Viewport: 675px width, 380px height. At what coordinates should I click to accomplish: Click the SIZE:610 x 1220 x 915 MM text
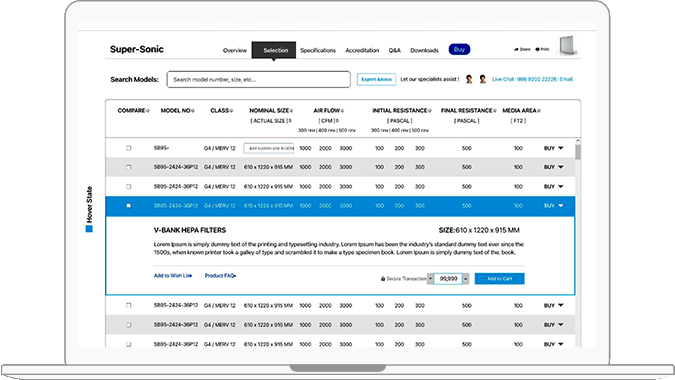(479, 230)
